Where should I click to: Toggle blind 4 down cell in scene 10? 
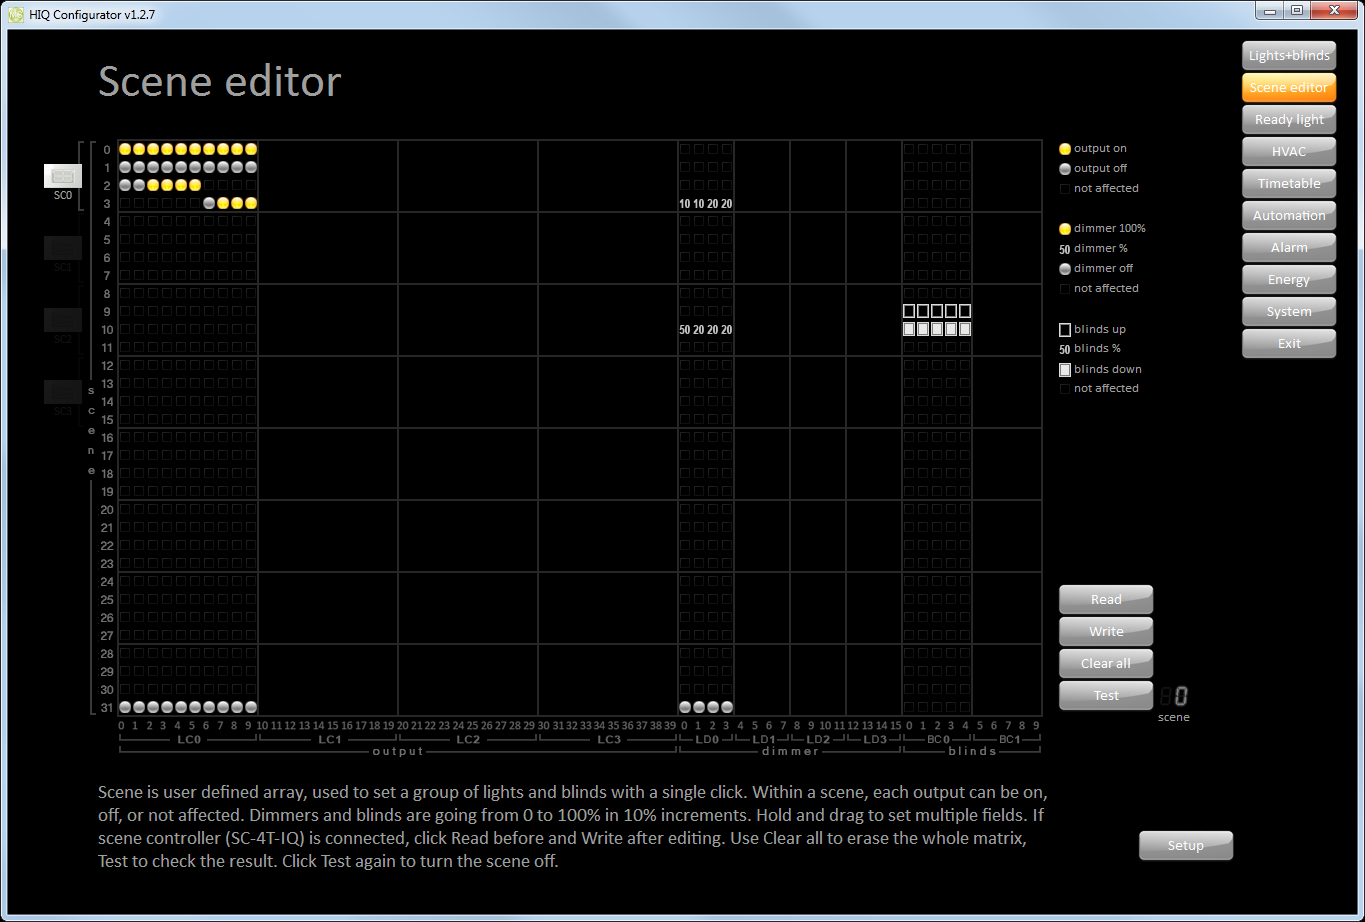[x=965, y=329]
